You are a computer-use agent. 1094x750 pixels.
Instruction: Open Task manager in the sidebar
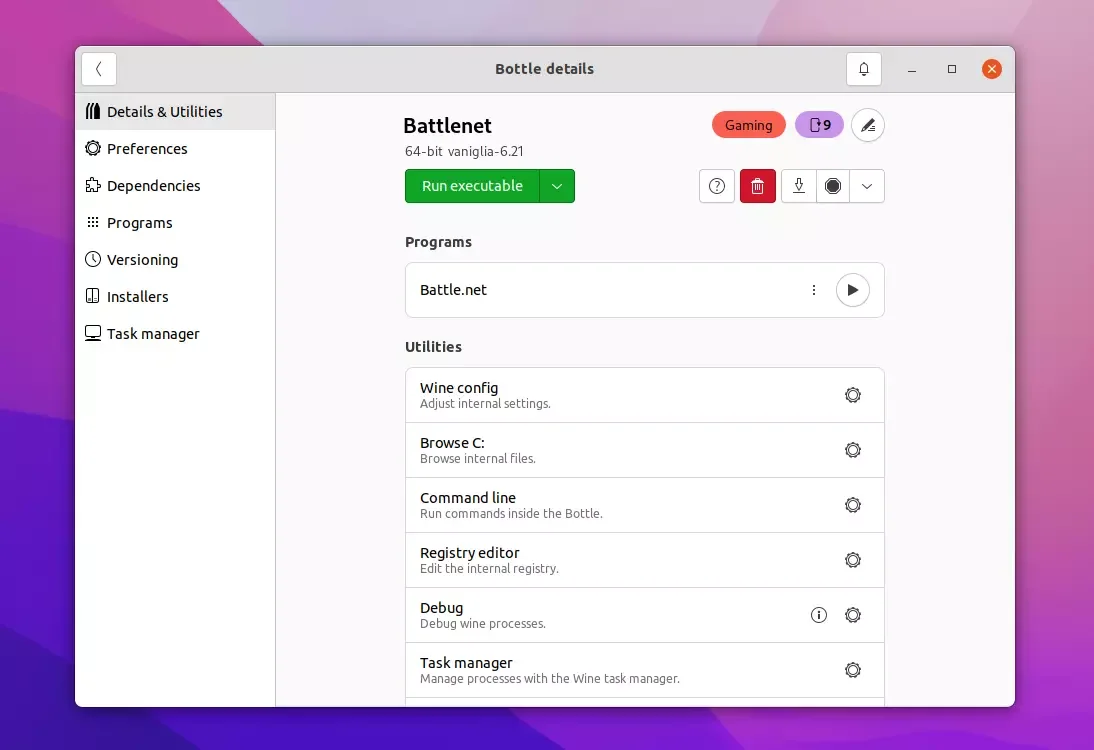pyautogui.click(x=175, y=333)
